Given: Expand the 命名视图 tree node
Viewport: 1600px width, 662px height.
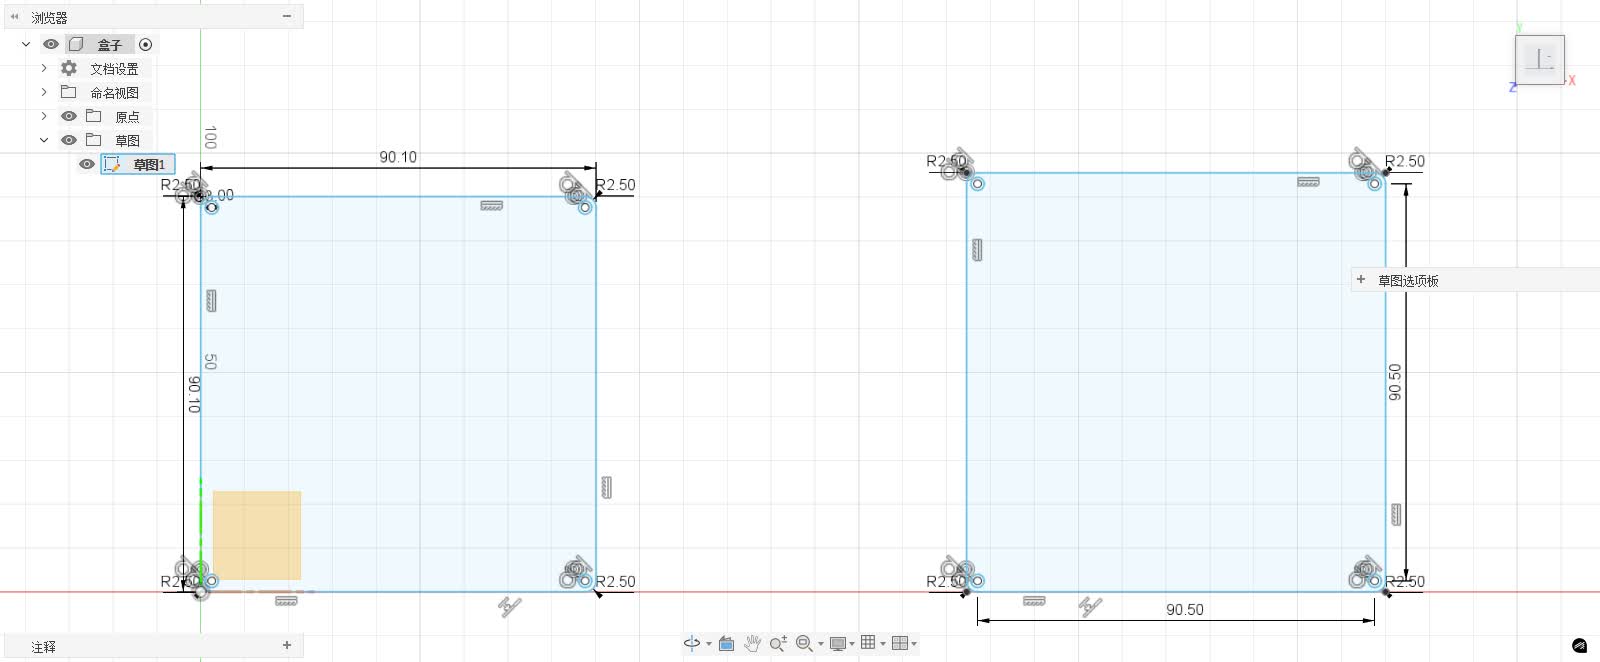Looking at the screenshot, I should [44, 92].
